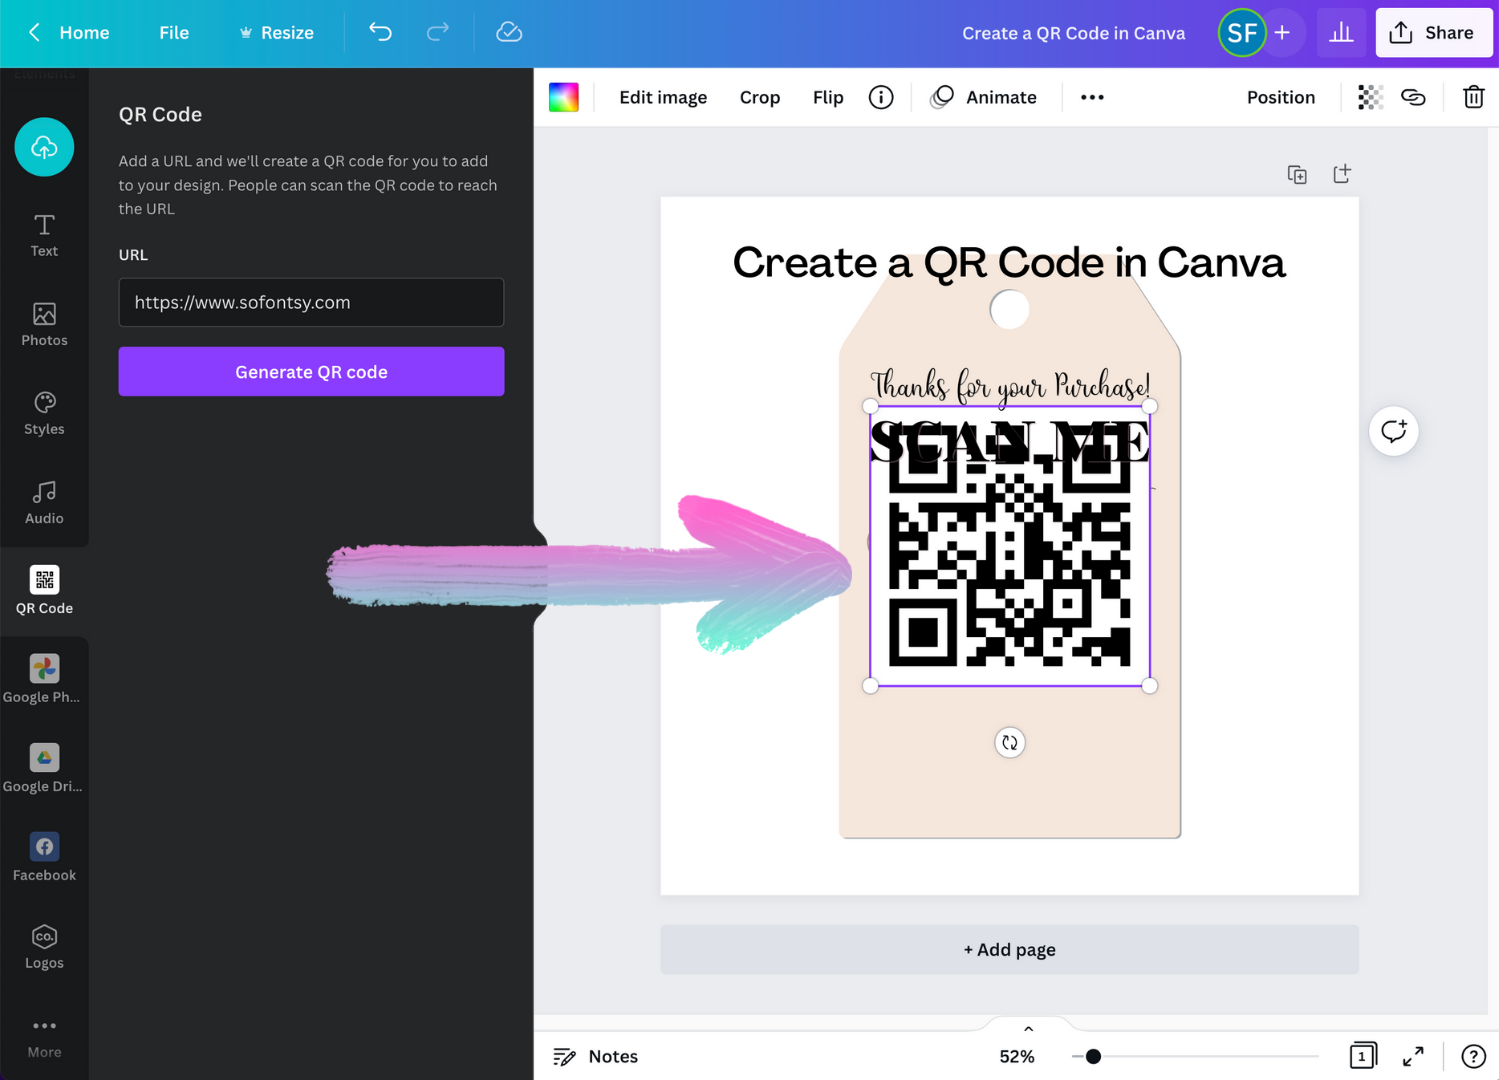Open the Resize menu
This screenshot has width=1499, height=1080.
coord(277,33)
